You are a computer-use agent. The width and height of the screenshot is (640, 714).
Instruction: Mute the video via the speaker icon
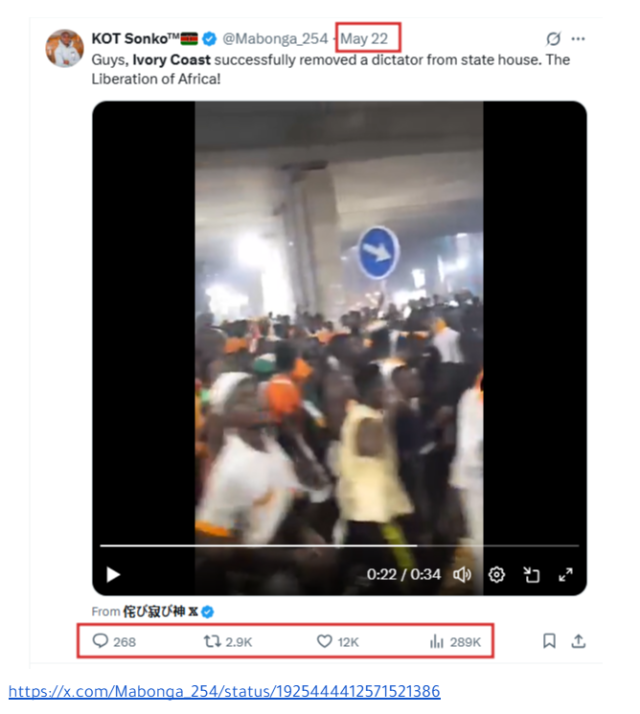click(x=462, y=575)
